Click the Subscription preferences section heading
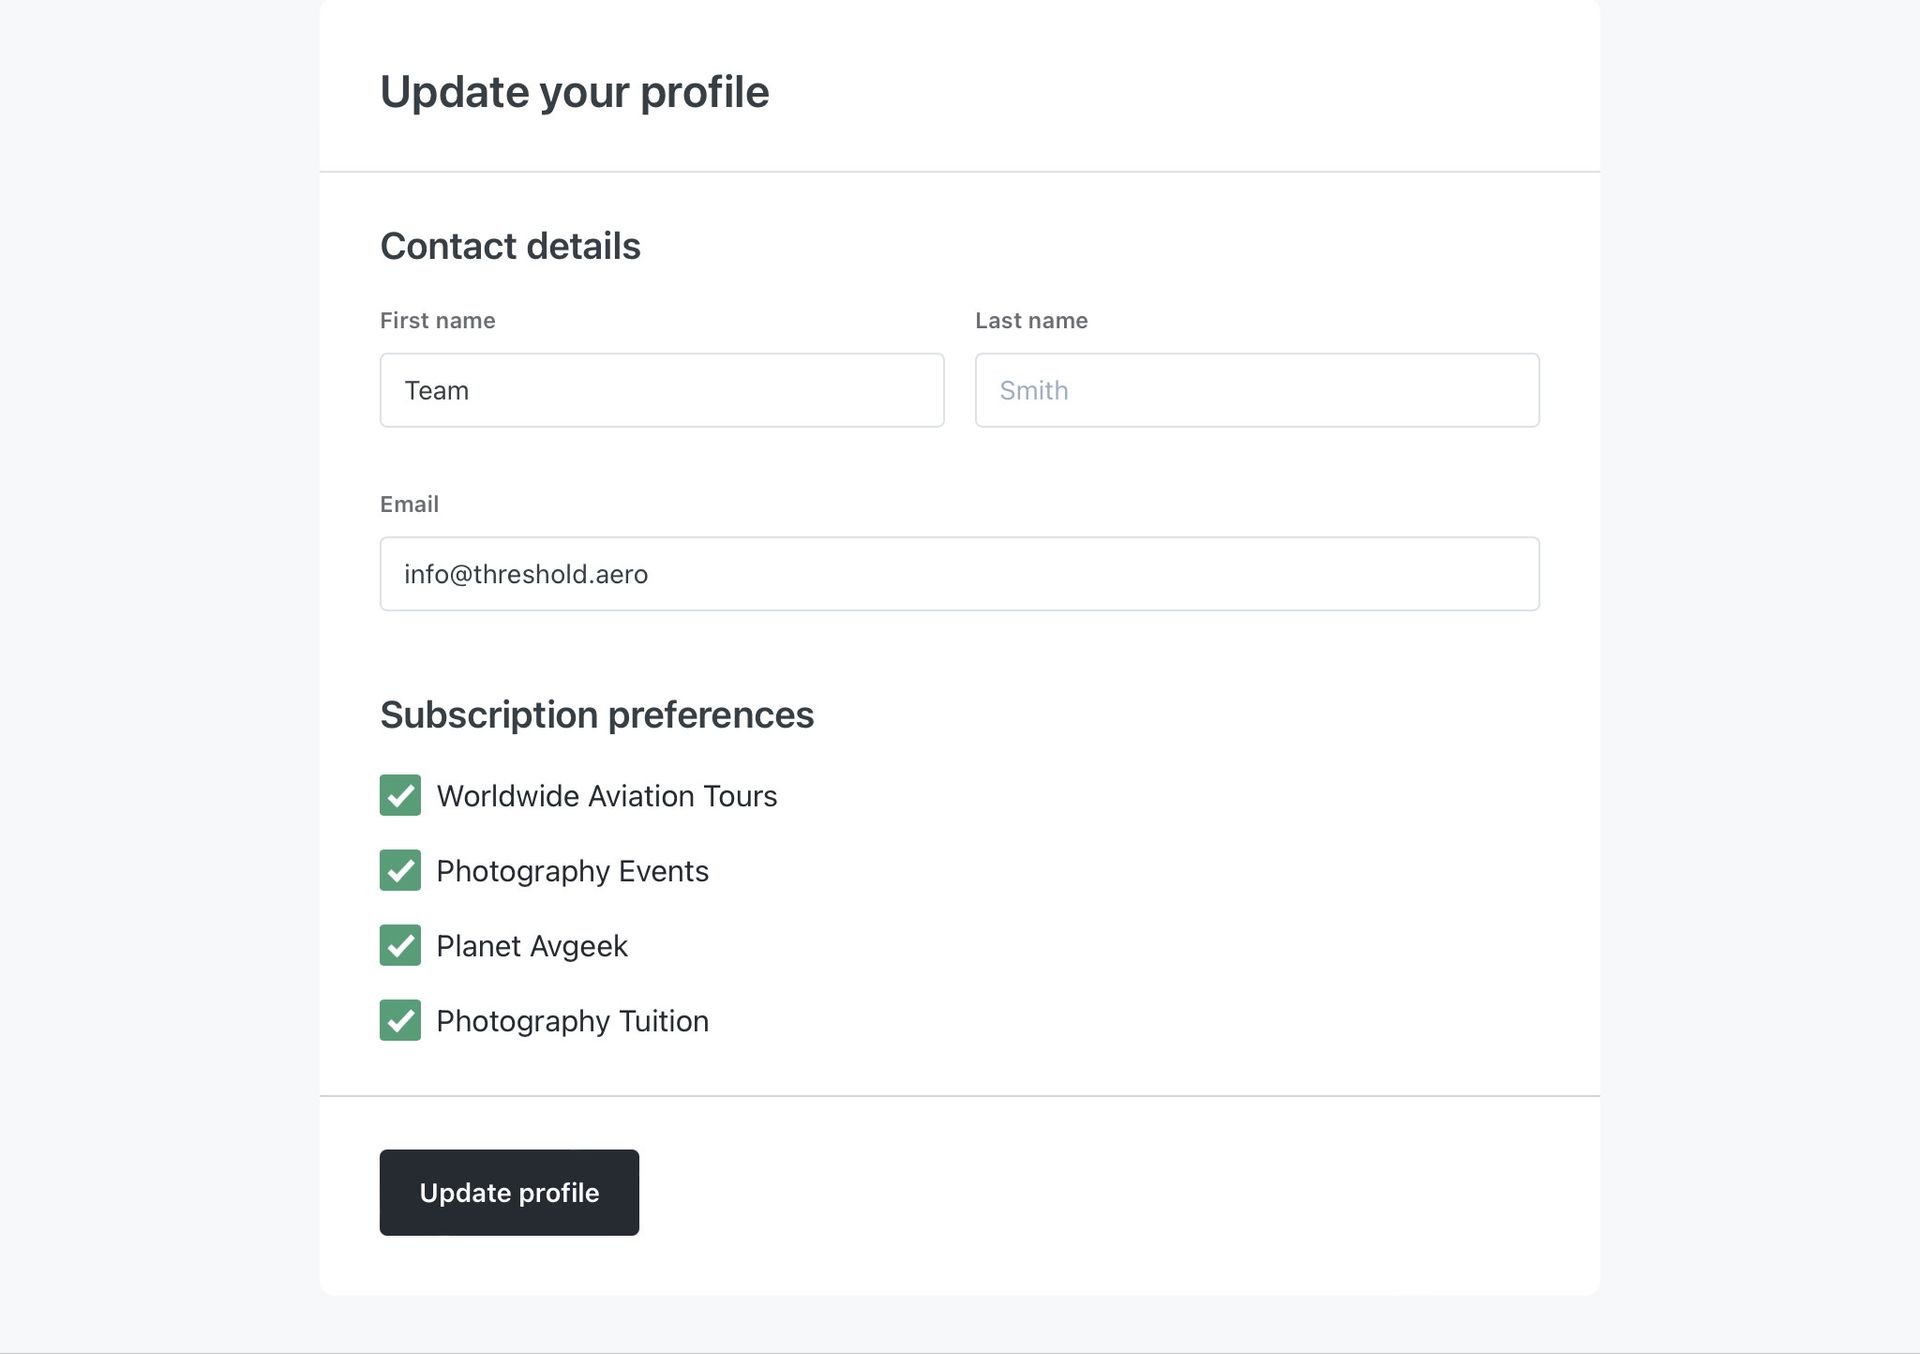Image resolution: width=1920 pixels, height=1354 pixels. tap(597, 715)
